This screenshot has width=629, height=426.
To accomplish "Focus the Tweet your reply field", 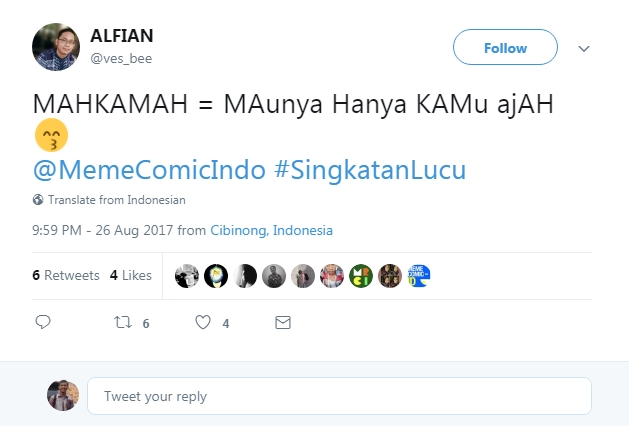I will pos(338,396).
